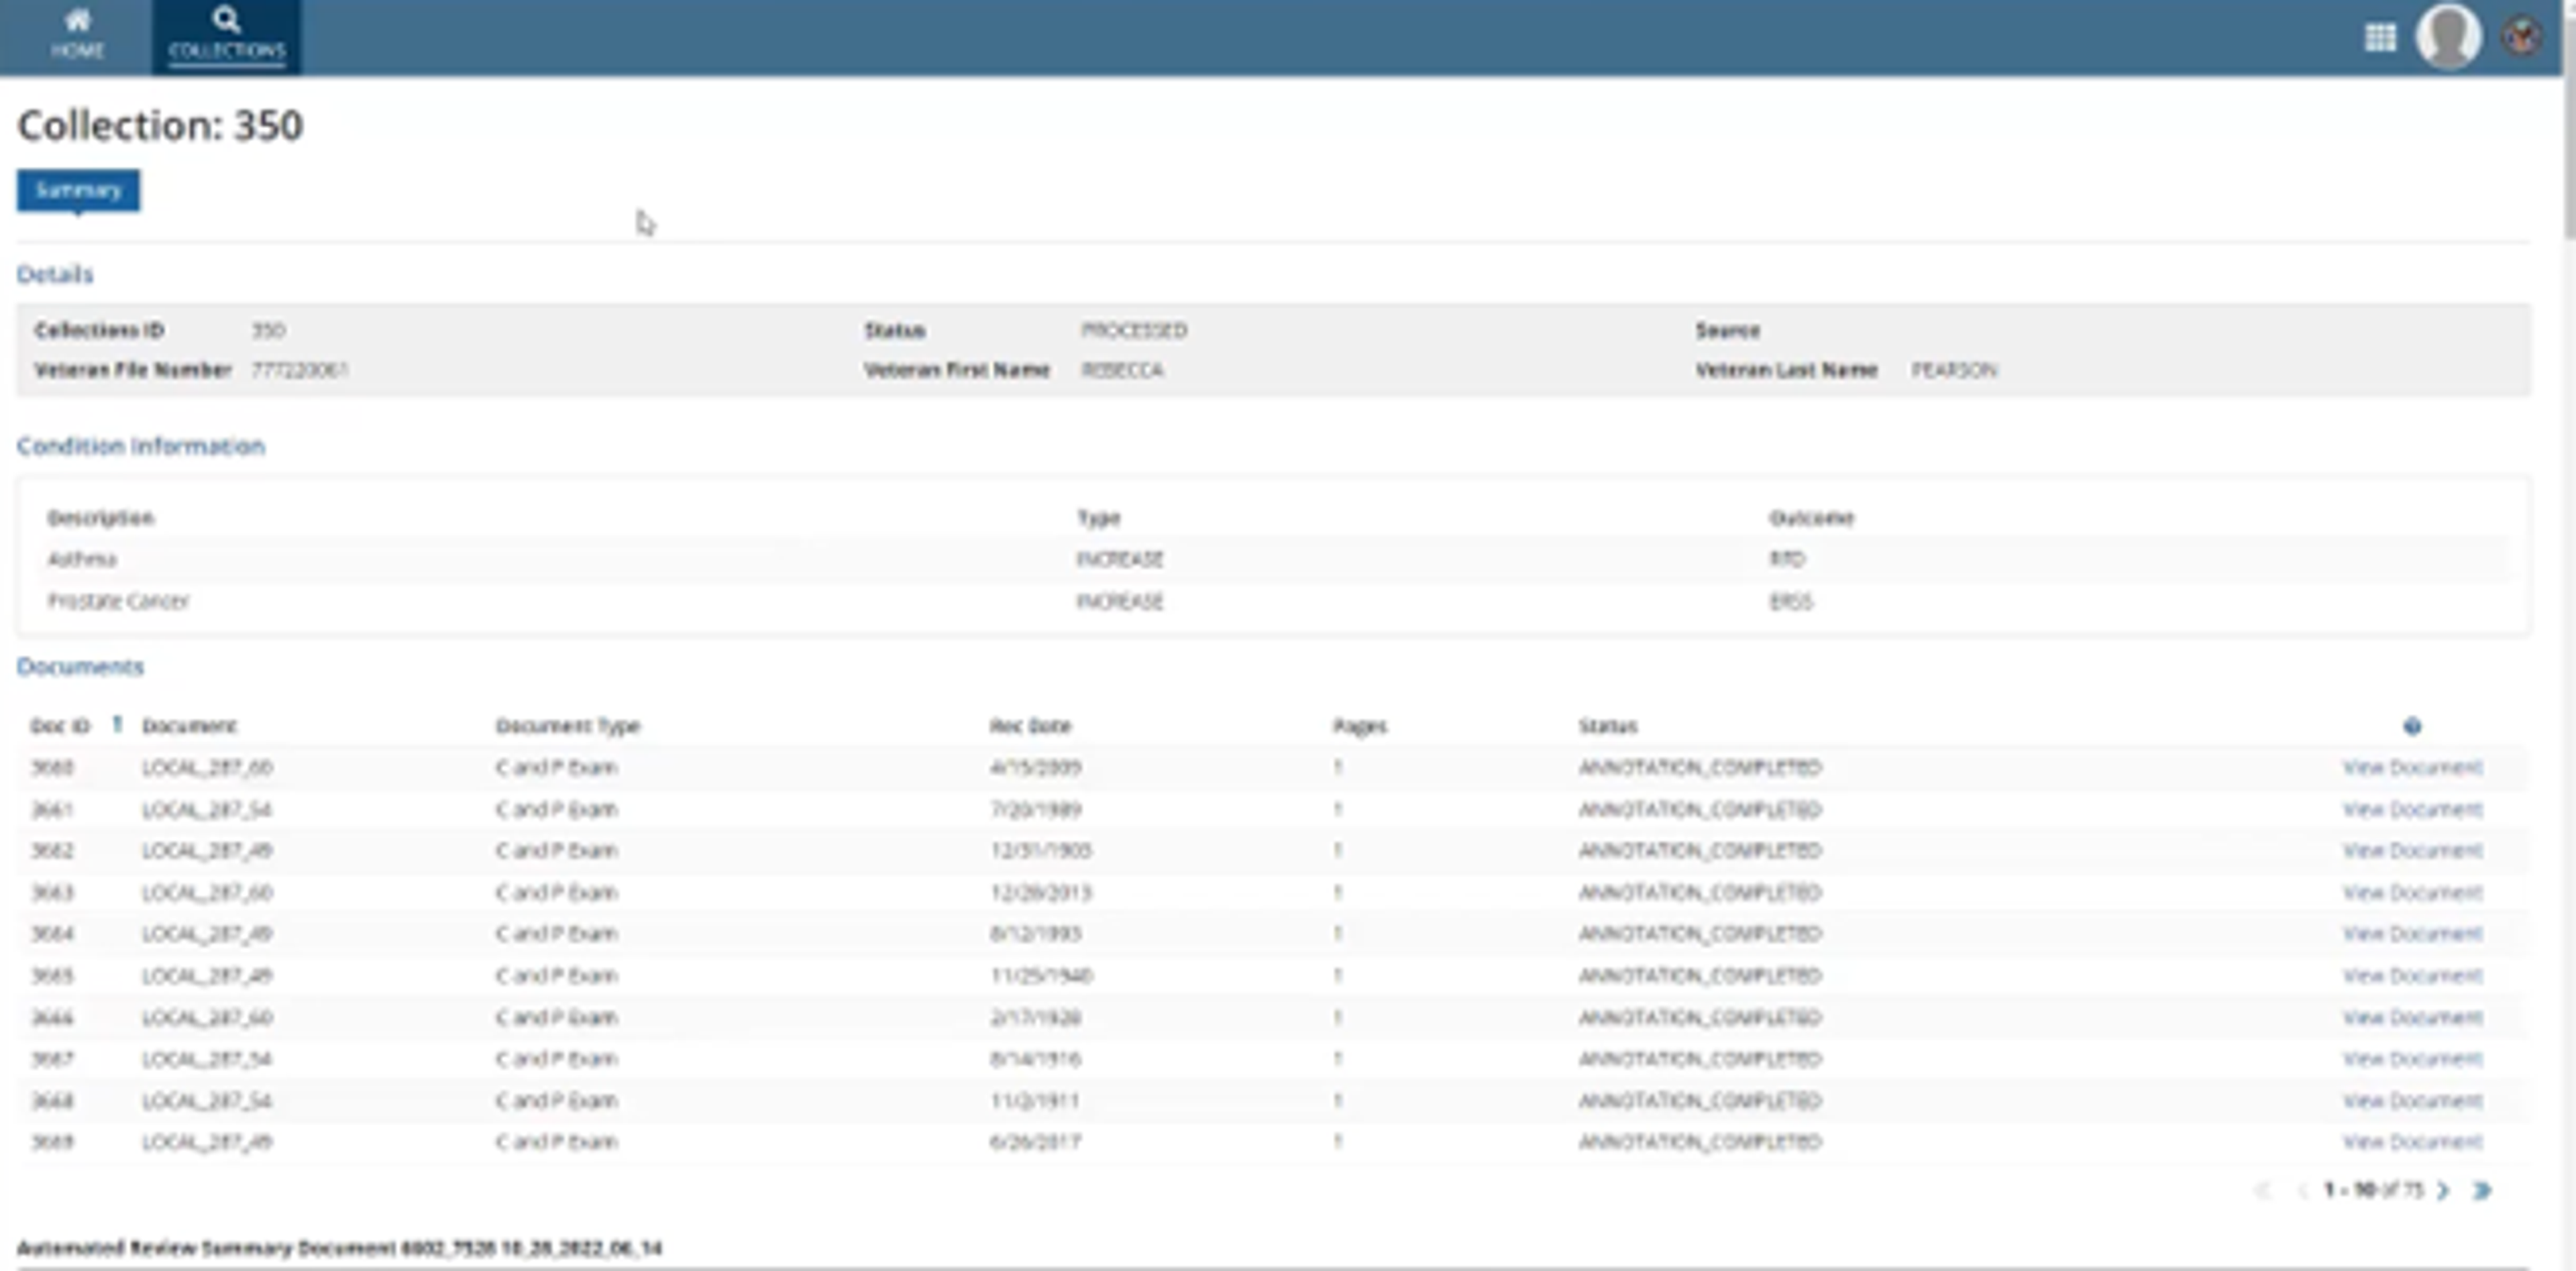Click Rec Date 6/26/2017 cell
The width and height of the screenshot is (2576, 1271).
(1035, 1141)
